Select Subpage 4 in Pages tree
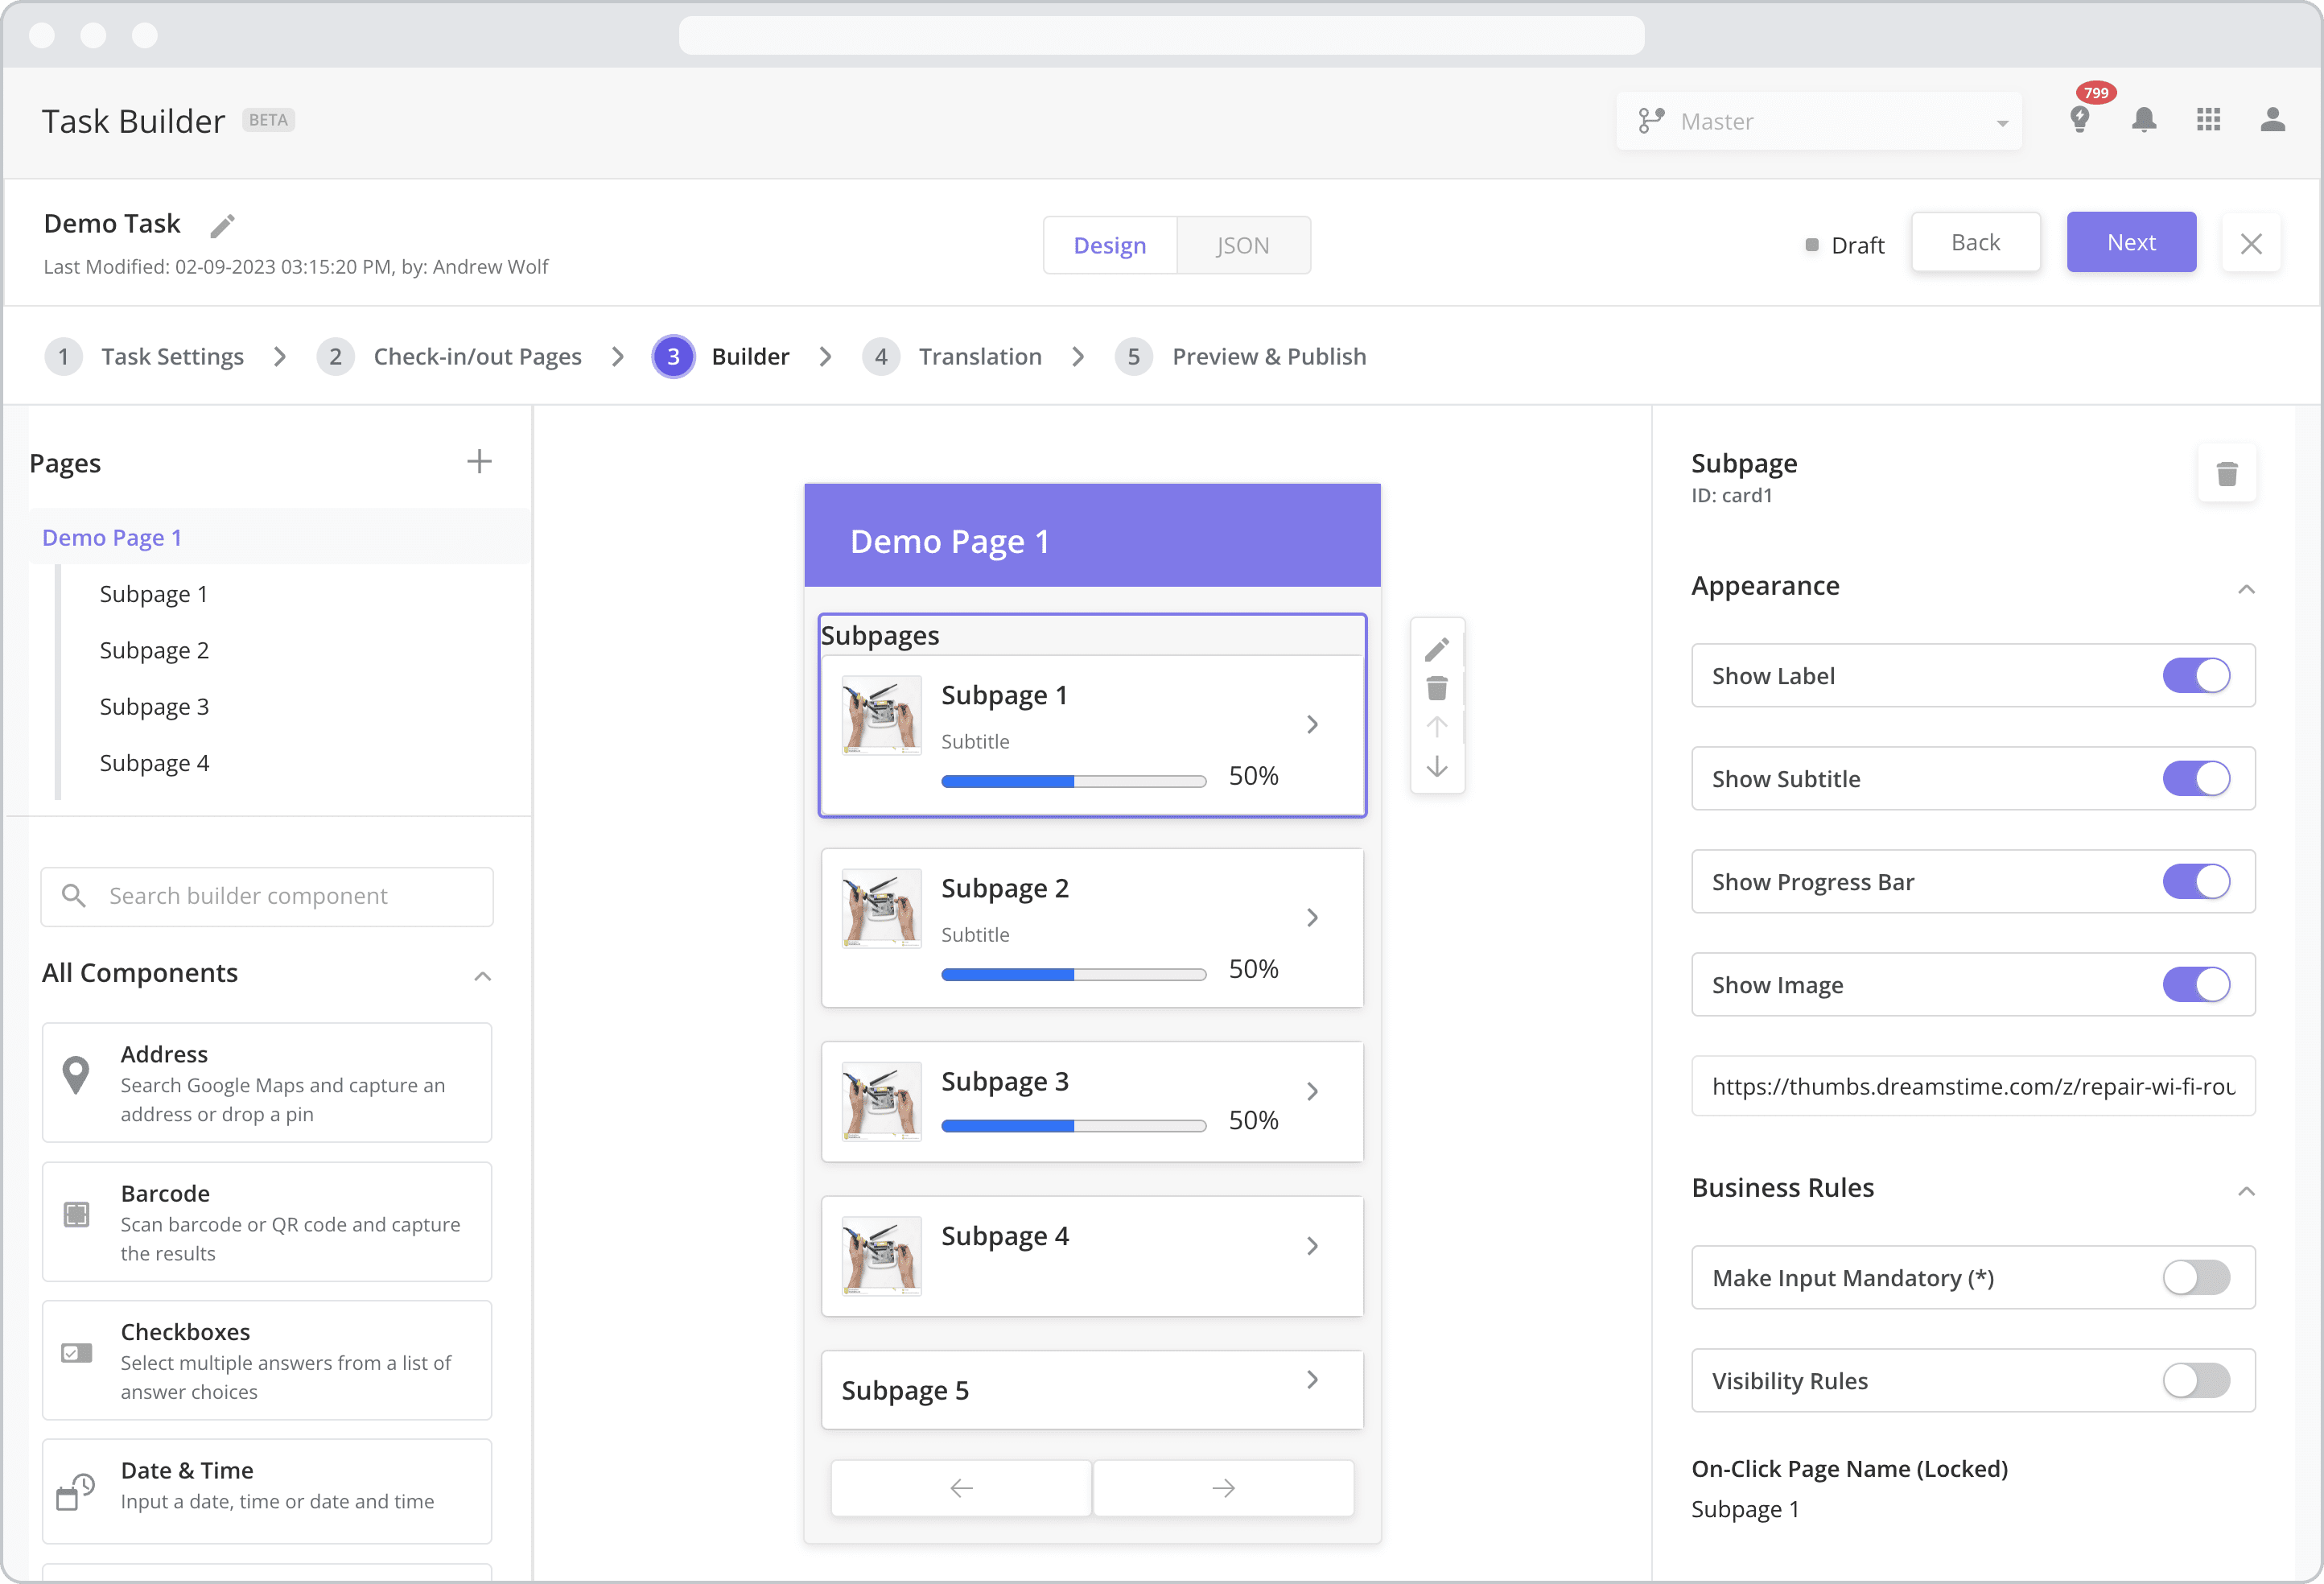The height and width of the screenshot is (1584, 2324). coord(154,763)
